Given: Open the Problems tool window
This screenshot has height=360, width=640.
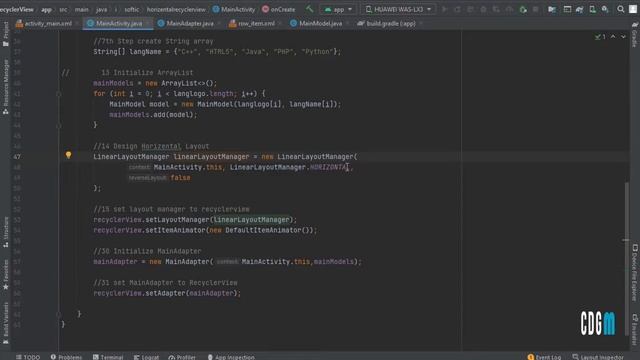Looking at the screenshot, I should [x=66, y=357].
